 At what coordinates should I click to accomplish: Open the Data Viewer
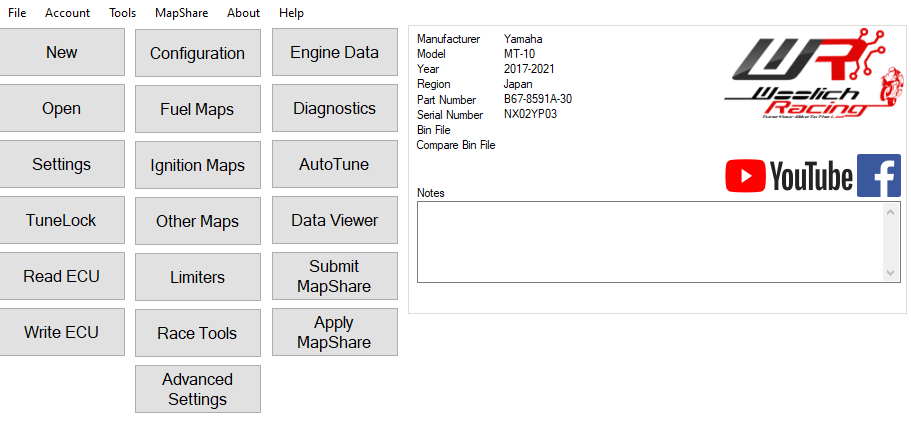(334, 221)
